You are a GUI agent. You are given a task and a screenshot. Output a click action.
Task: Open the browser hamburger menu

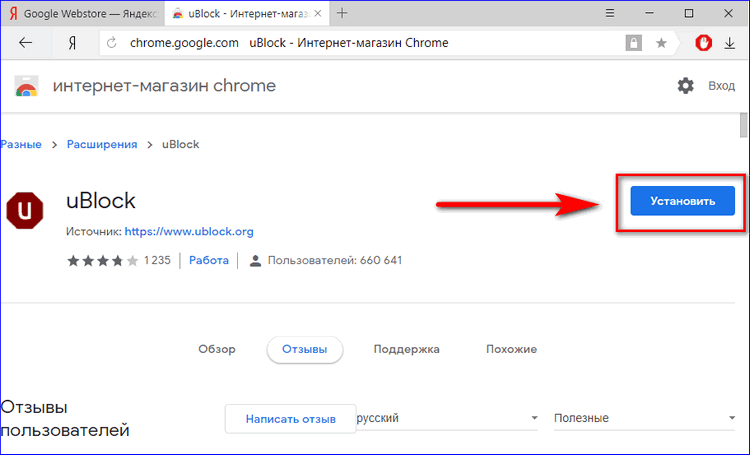pos(609,13)
